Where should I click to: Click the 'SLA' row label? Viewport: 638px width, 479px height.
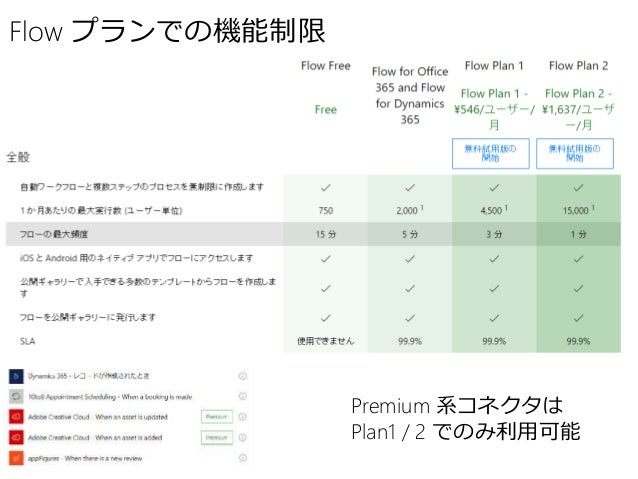pyautogui.click(x=27, y=341)
